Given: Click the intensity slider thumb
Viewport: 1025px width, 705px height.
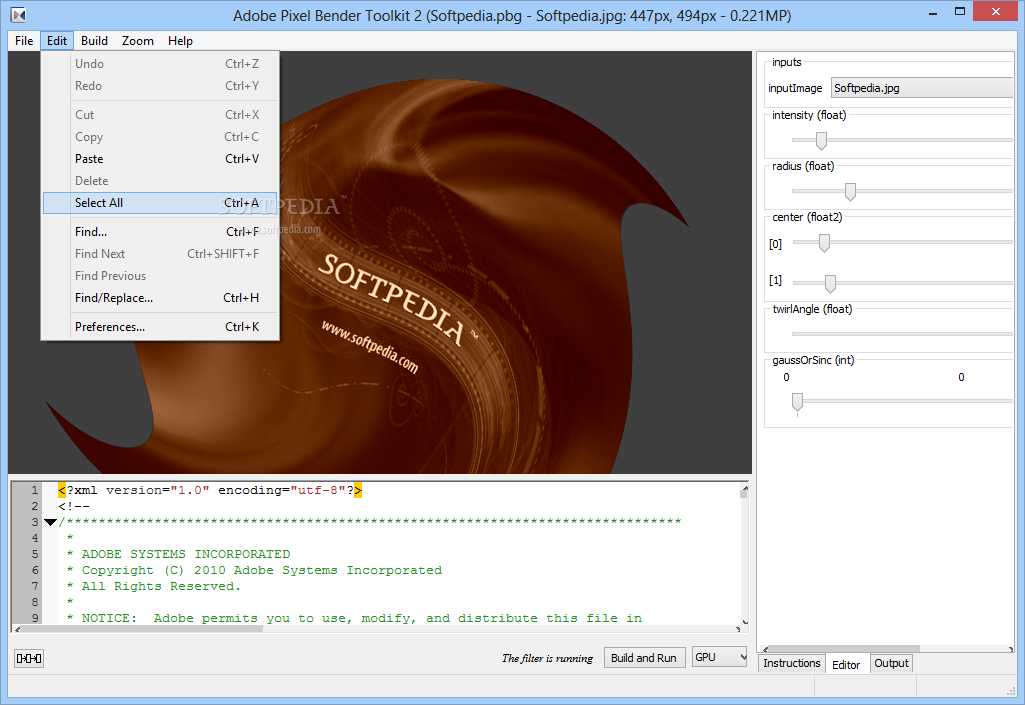Looking at the screenshot, I should click(822, 140).
